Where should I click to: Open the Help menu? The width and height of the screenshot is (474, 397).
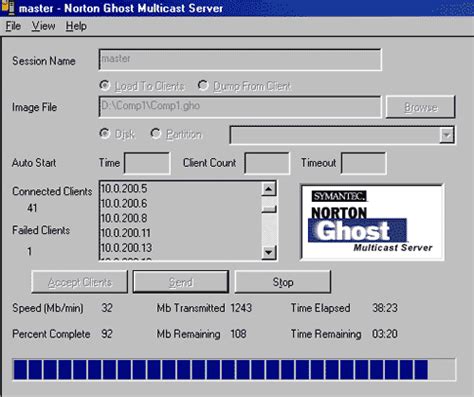pyautogui.click(x=76, y=26)
